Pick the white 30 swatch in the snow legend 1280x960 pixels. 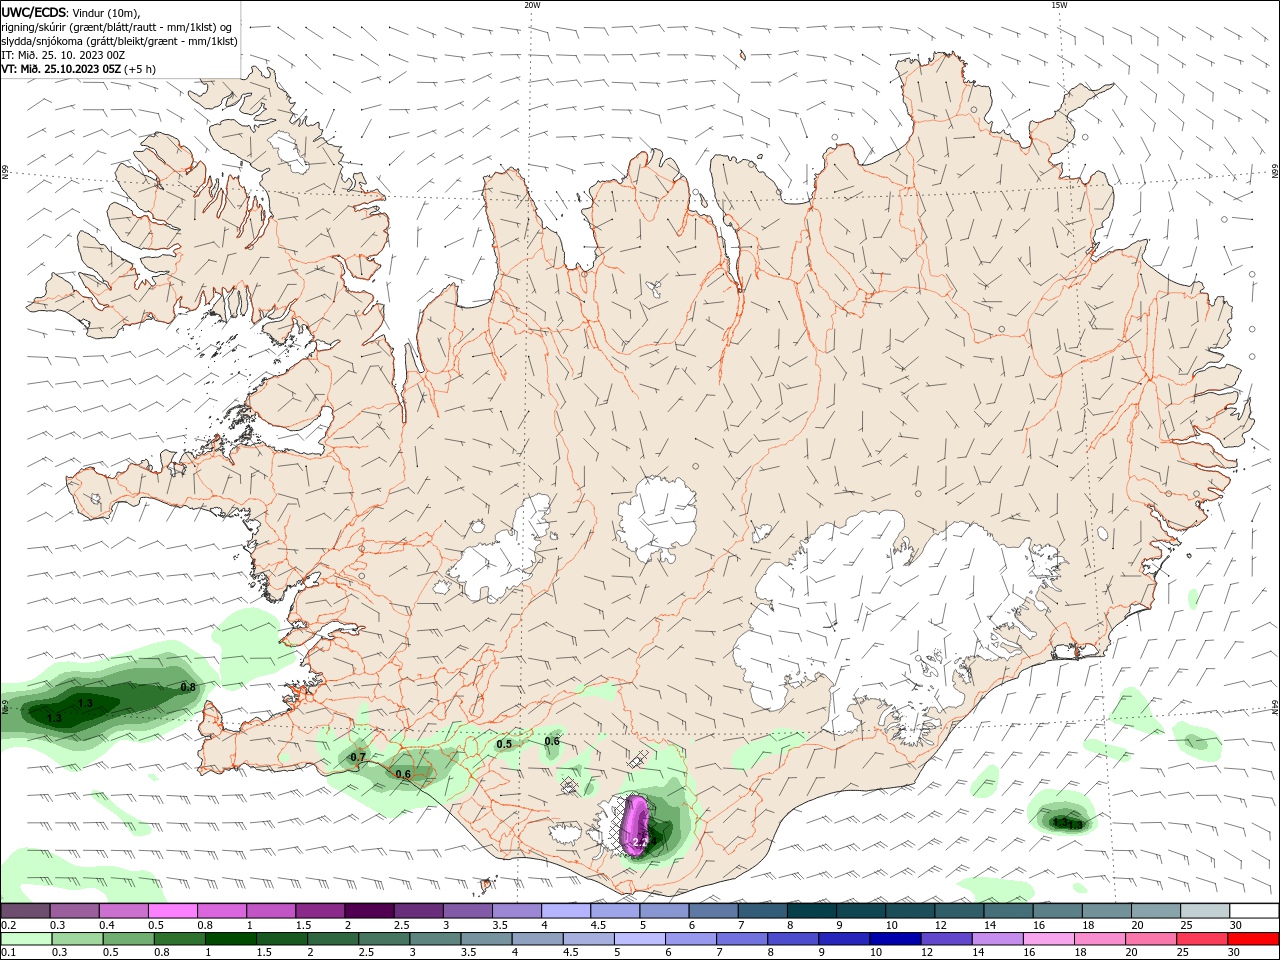1254,911
